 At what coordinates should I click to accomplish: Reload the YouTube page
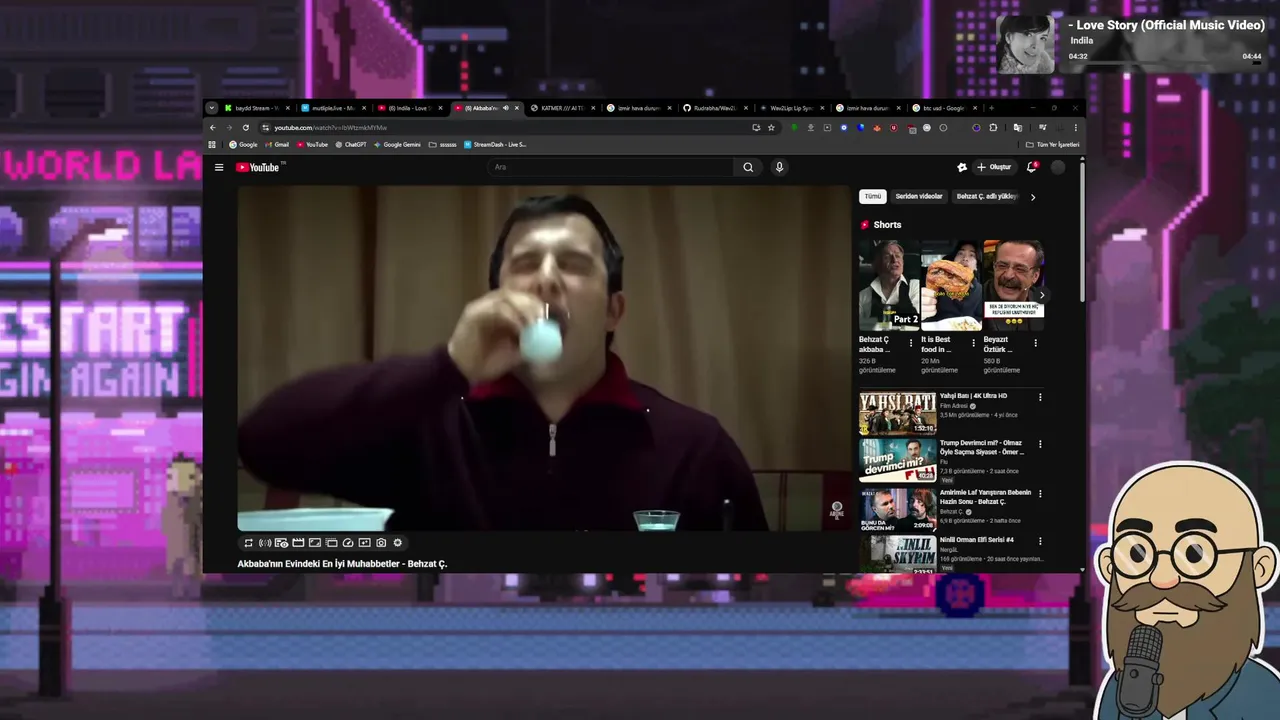[x=246, y=127]
